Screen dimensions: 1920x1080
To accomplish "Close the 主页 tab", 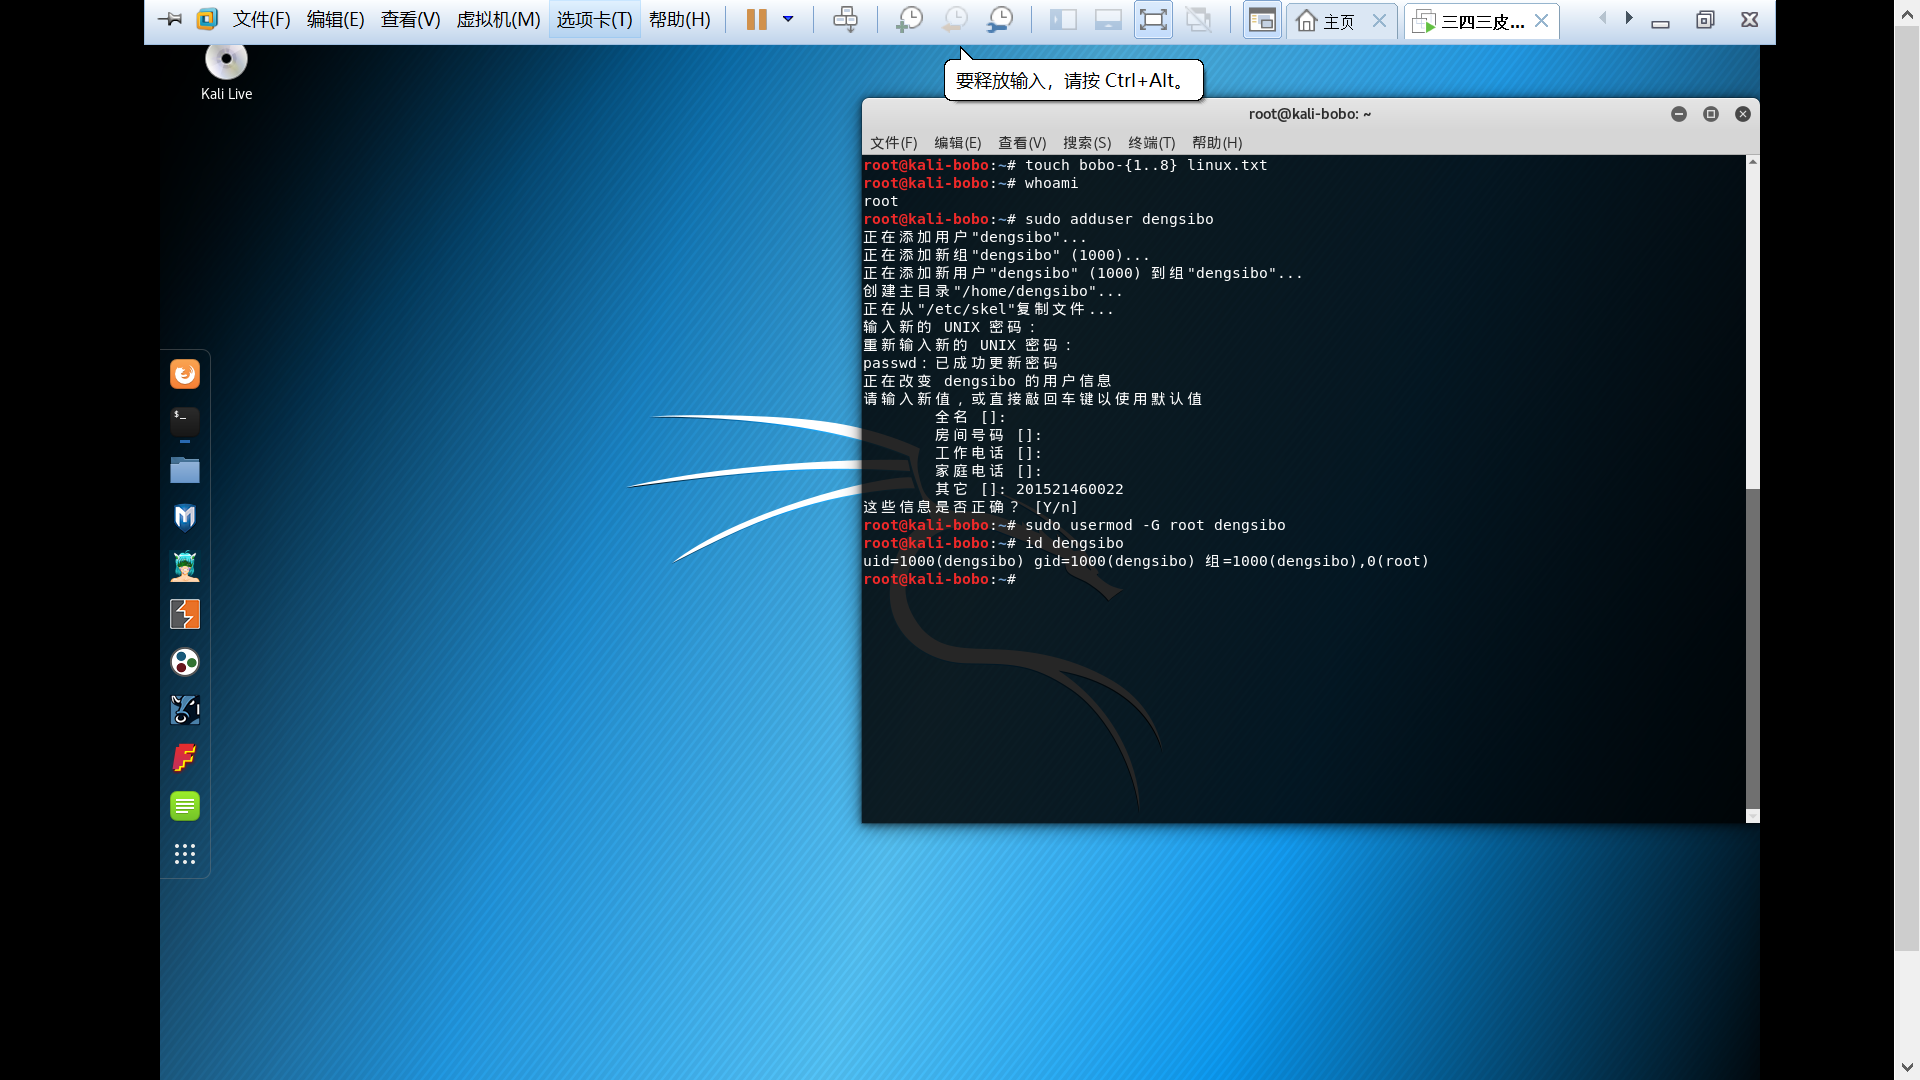I will (x=1379, y=21).
